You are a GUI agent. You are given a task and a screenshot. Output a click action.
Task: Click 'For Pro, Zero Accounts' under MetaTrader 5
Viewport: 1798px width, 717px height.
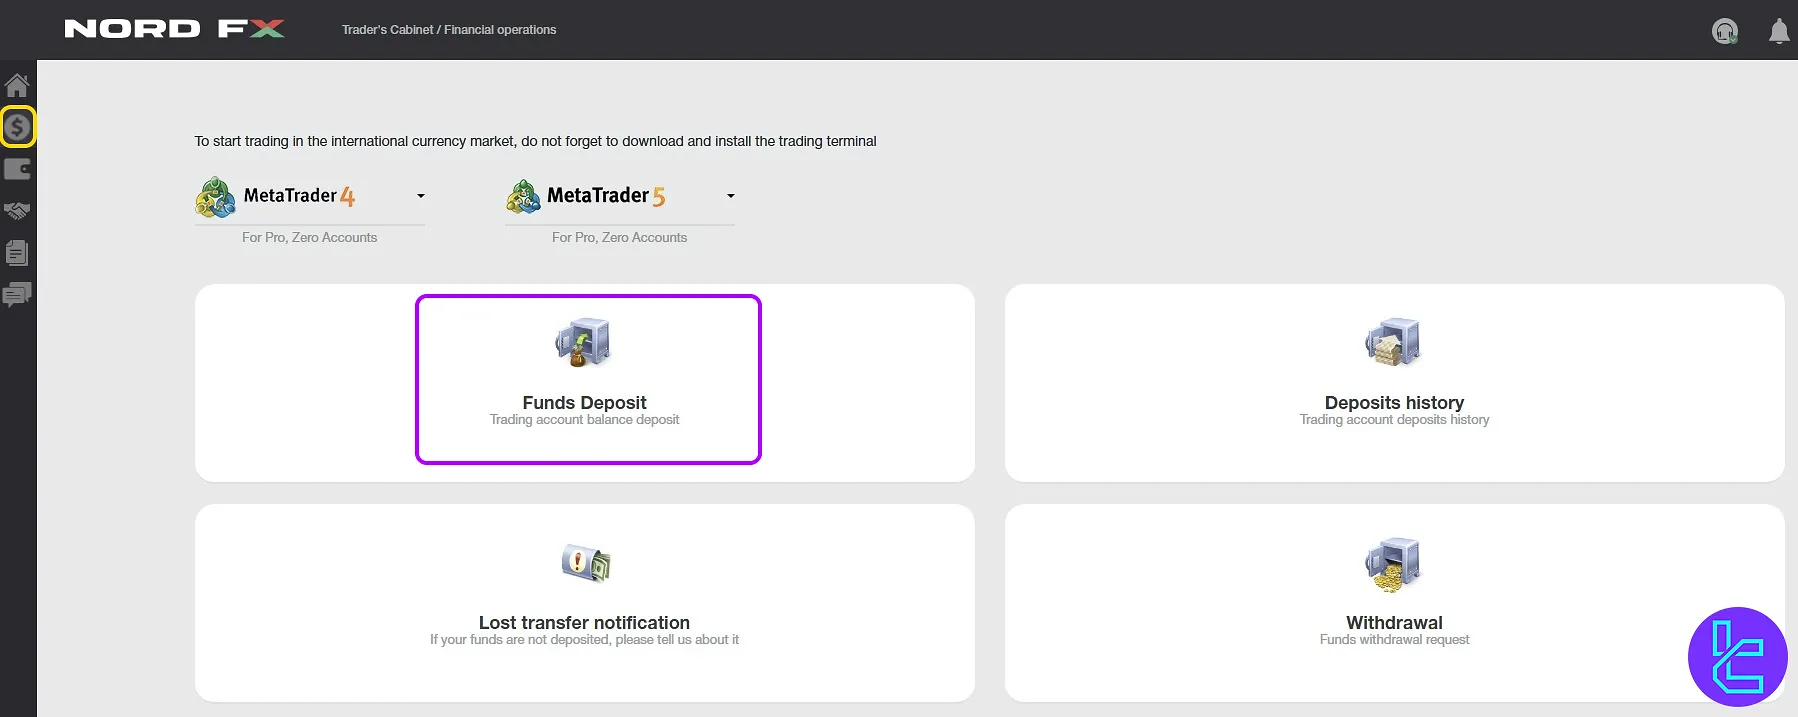[x=619, y=238]
